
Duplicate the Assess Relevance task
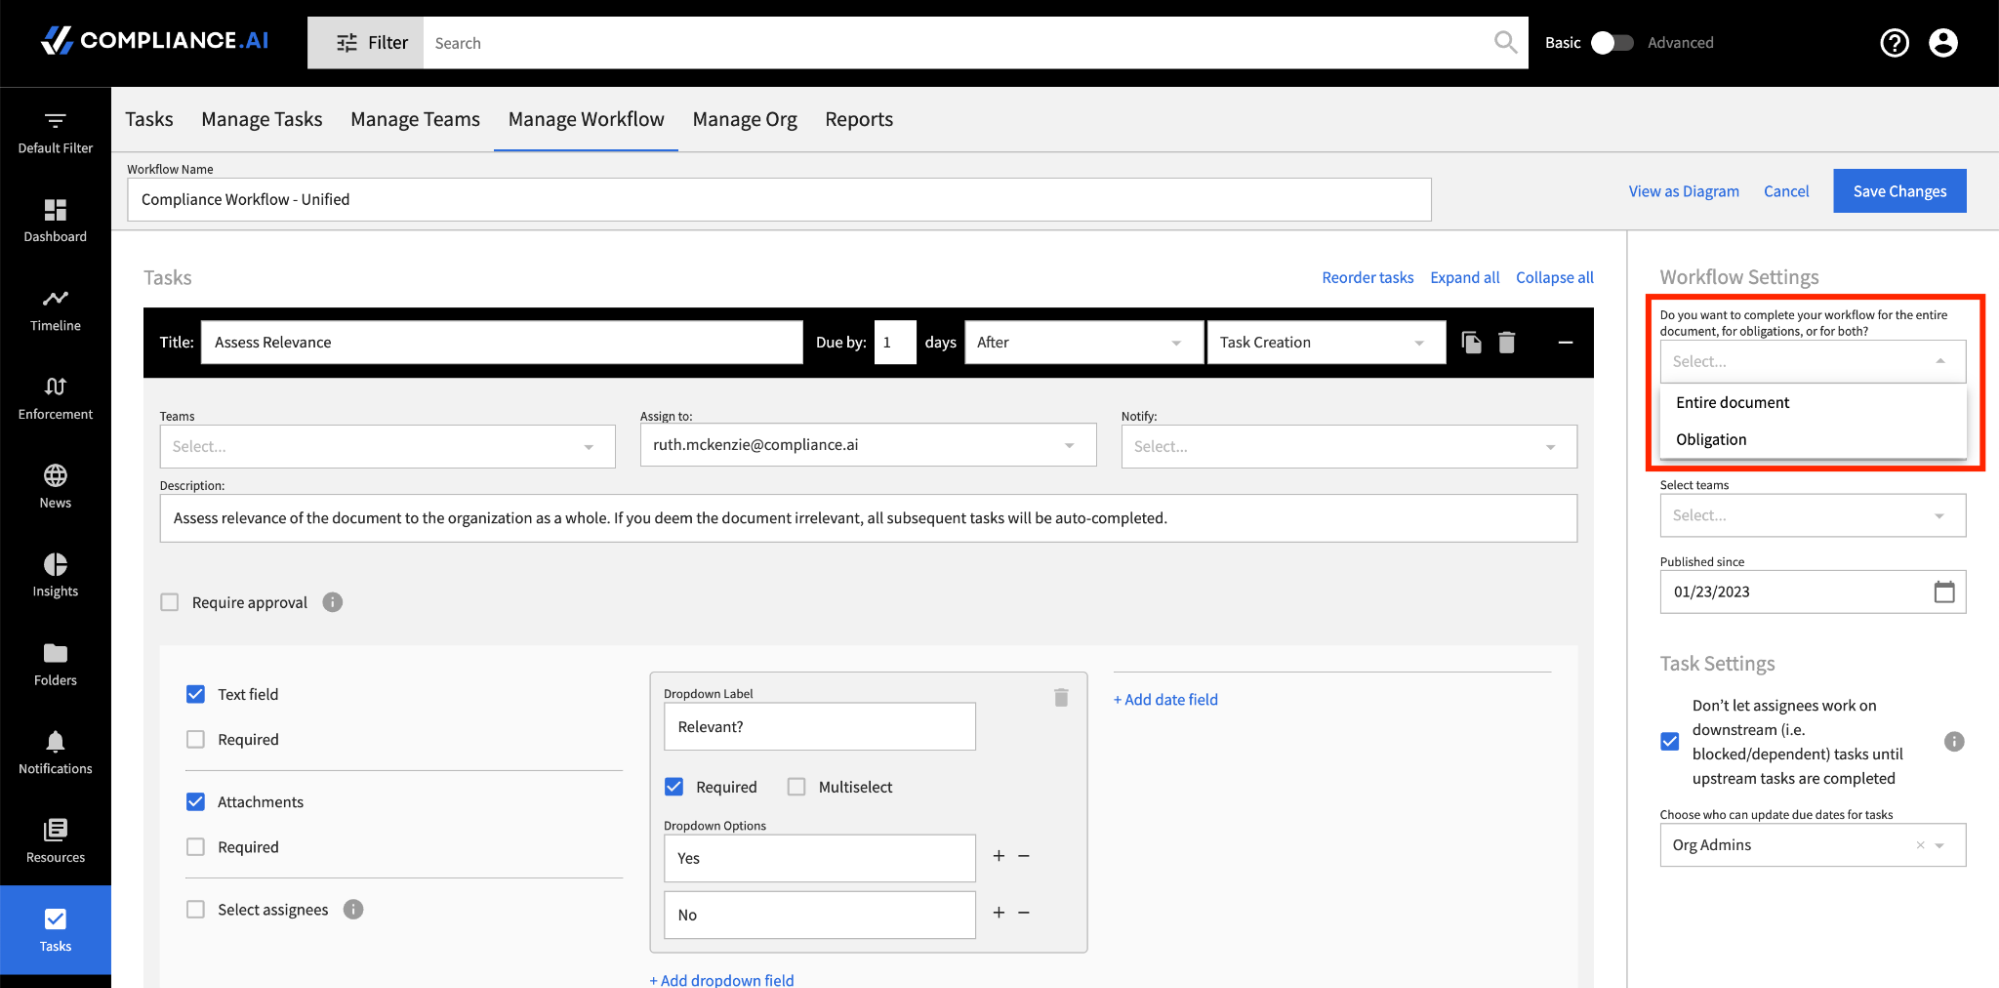[1471, 342]
